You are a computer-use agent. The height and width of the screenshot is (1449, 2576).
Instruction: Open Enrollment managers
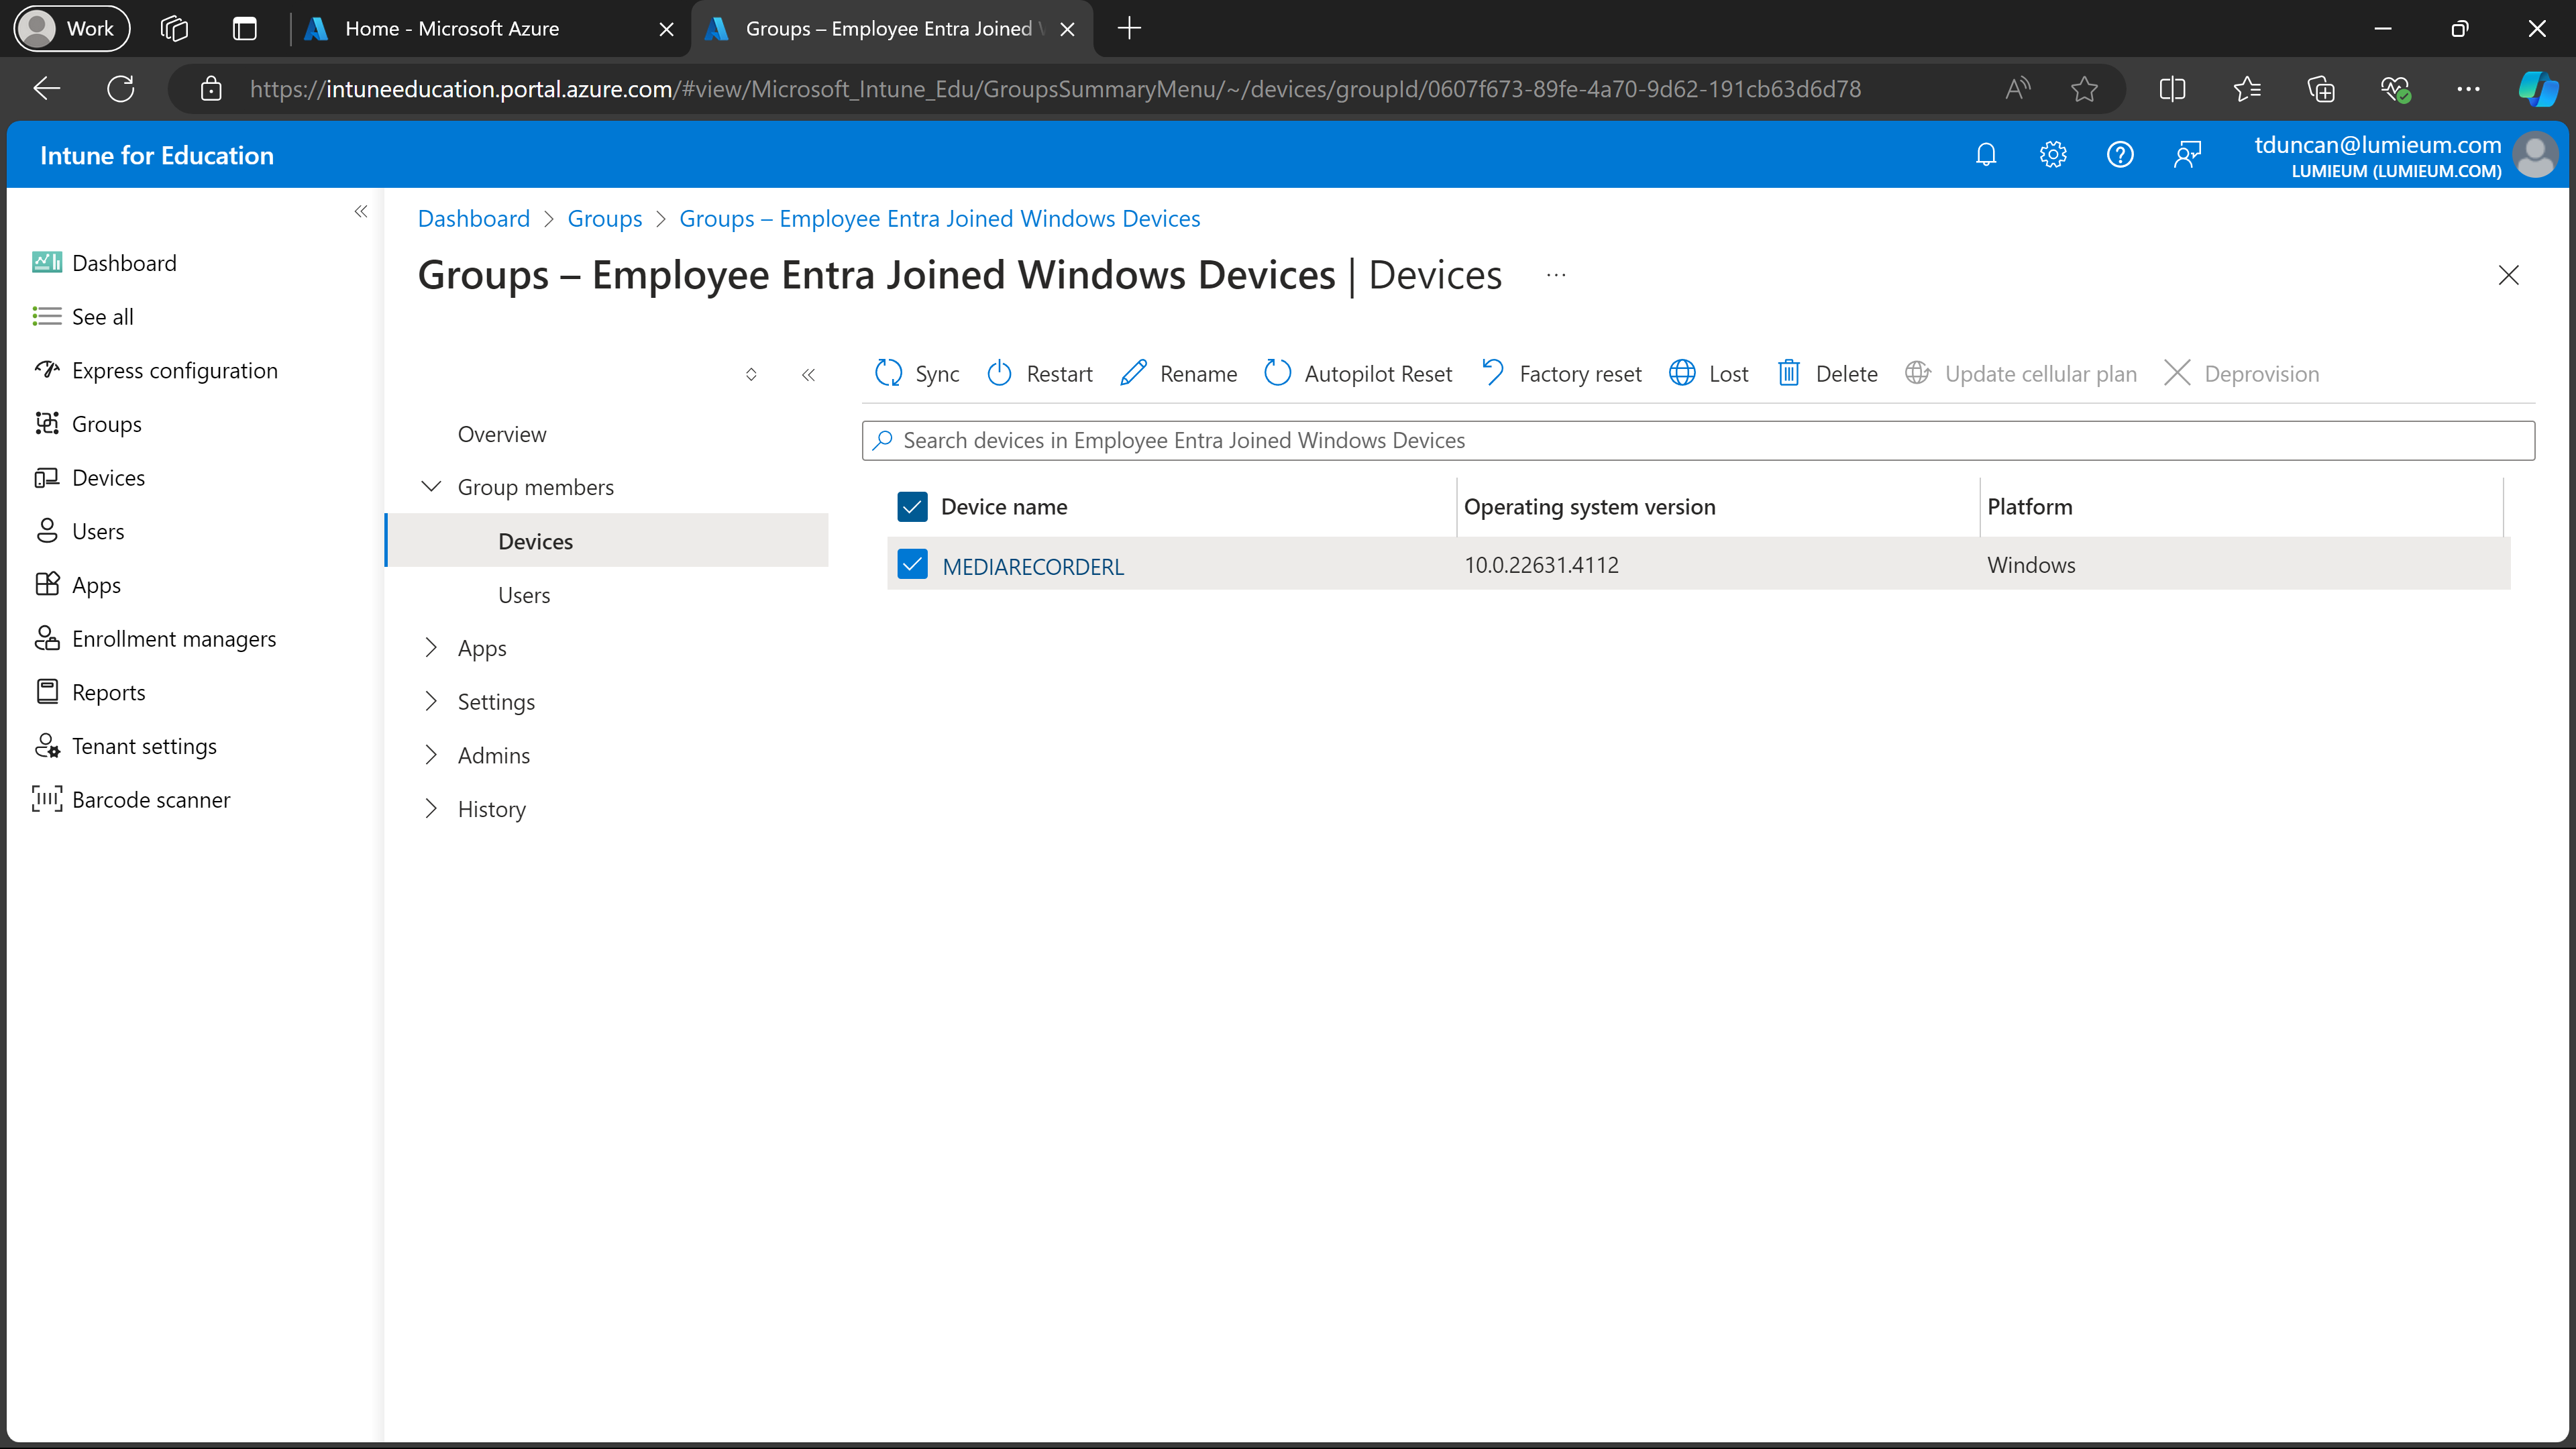click(174, 639)
